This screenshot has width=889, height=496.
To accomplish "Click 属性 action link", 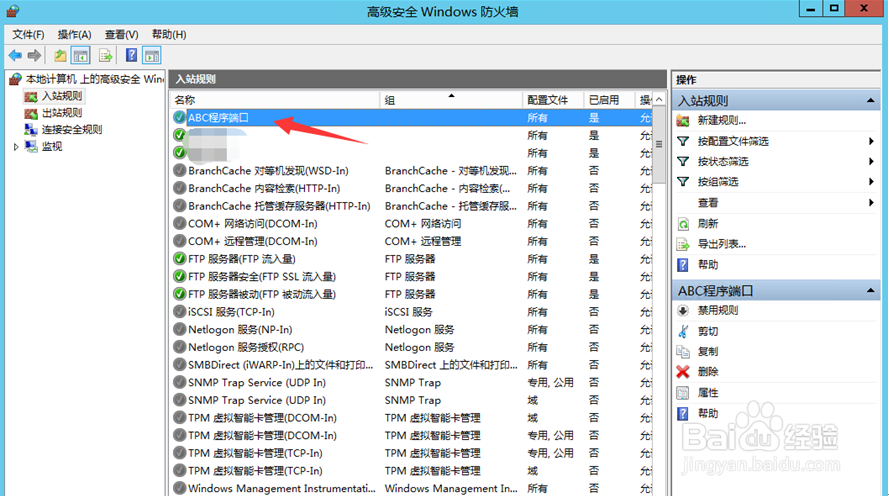I will click(708, 392).
